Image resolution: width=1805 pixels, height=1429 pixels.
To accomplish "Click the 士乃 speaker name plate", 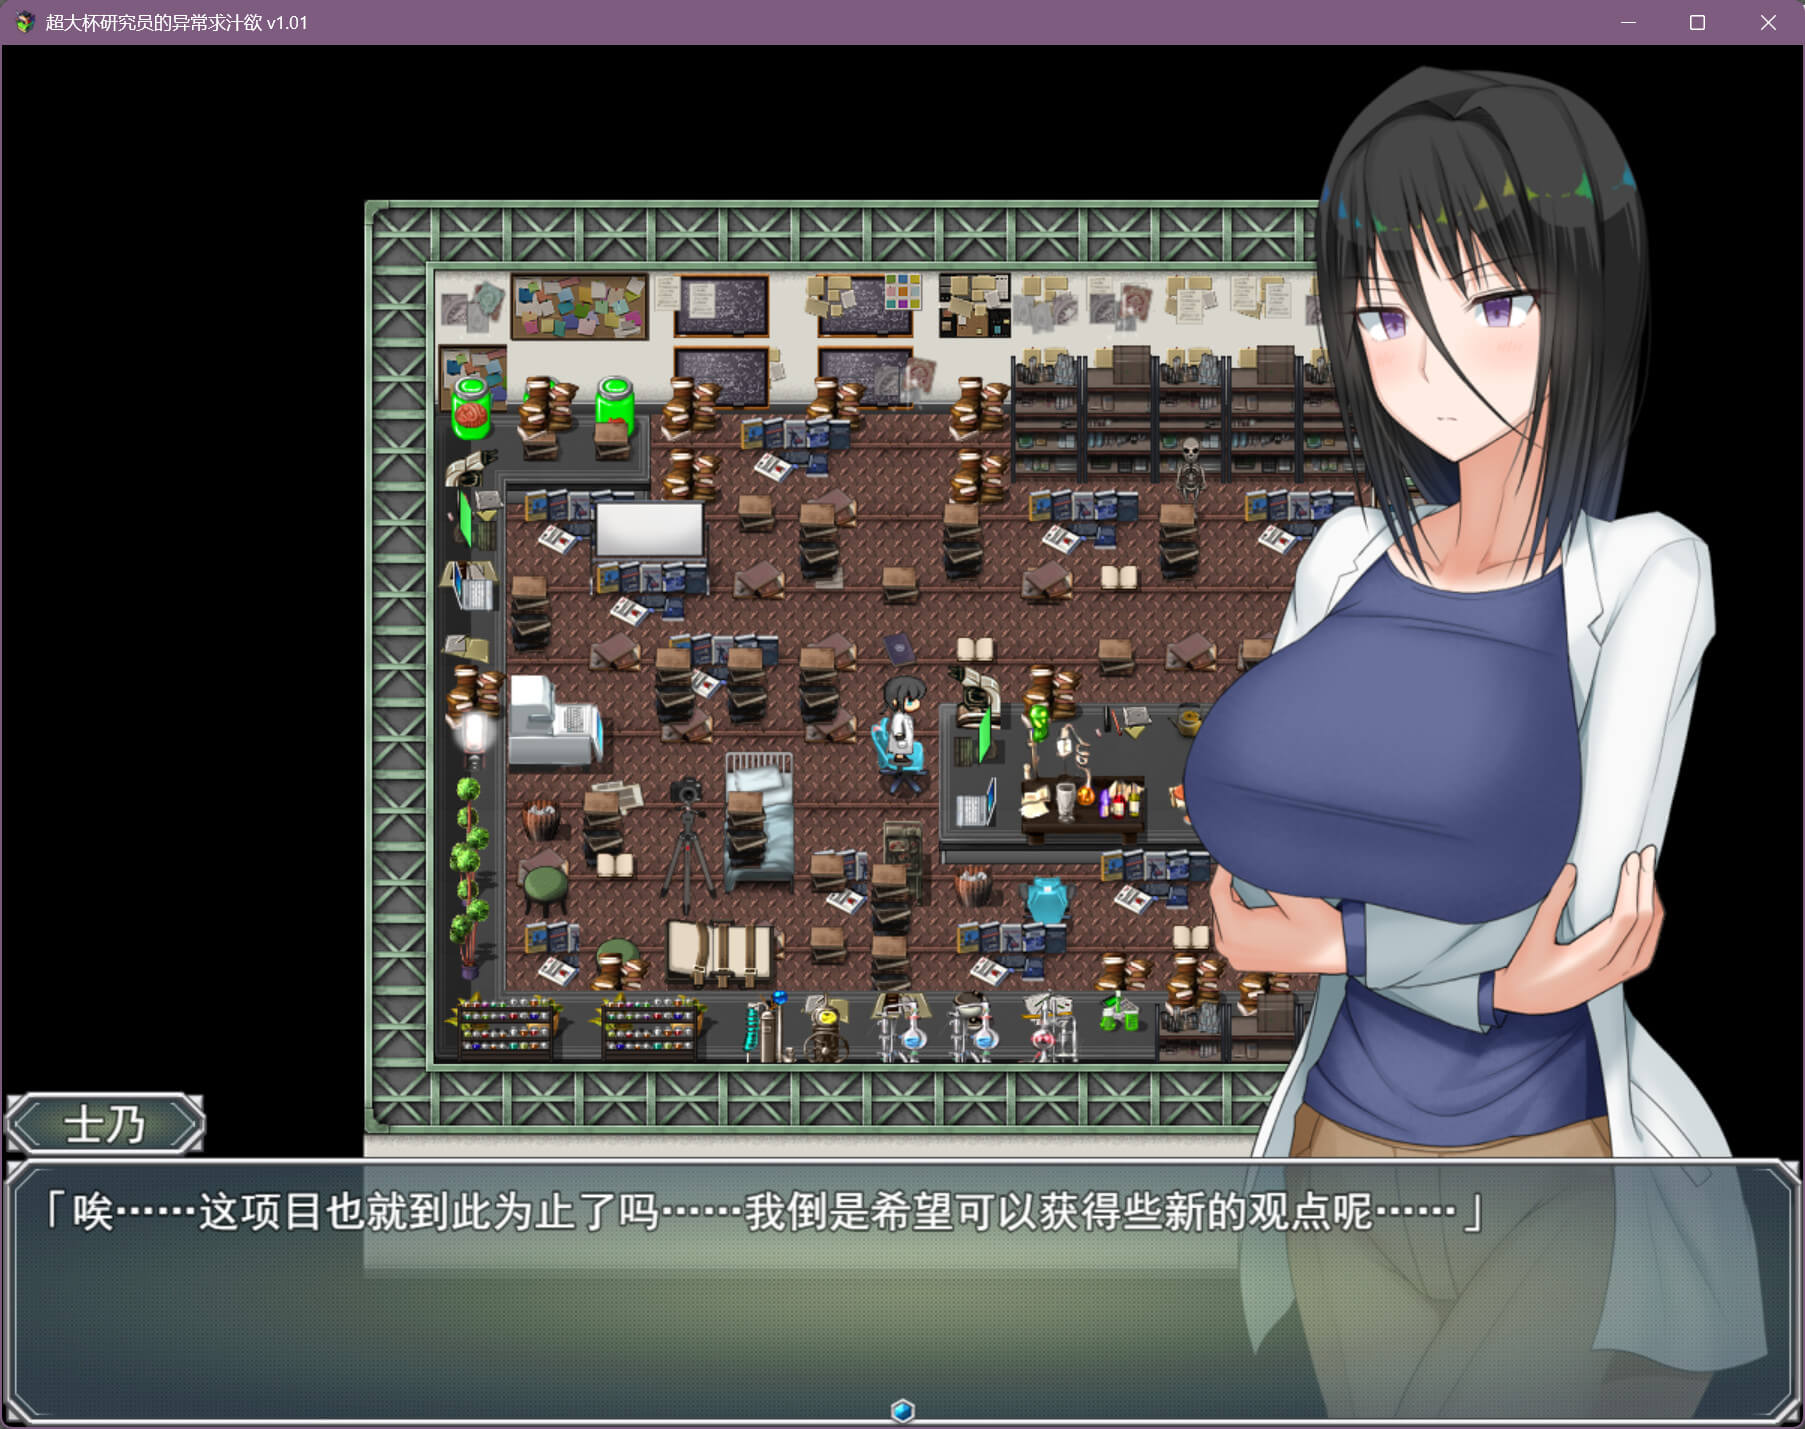I will coord(105,1125).
